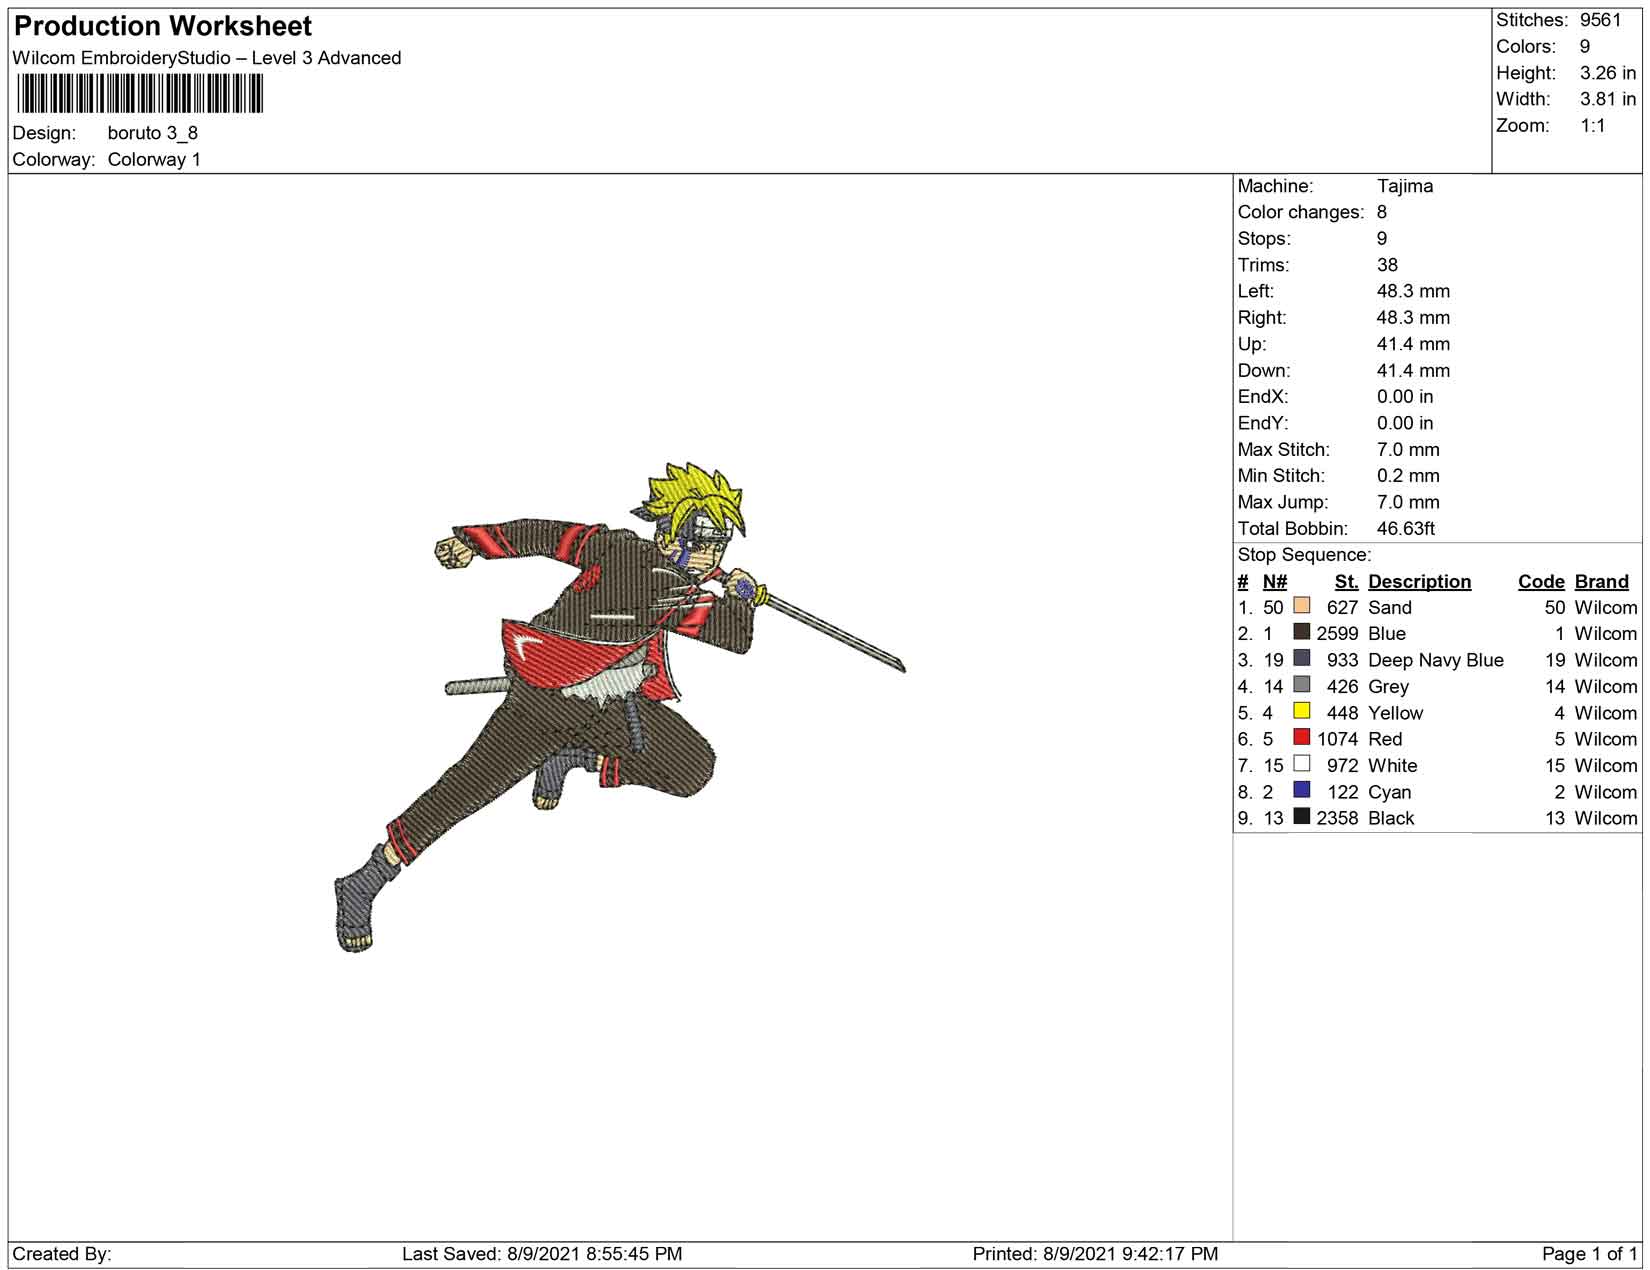This screenshot has width=1650, height=1270.
Task: Click the "N#" column header
Action: coord(1274,582)
